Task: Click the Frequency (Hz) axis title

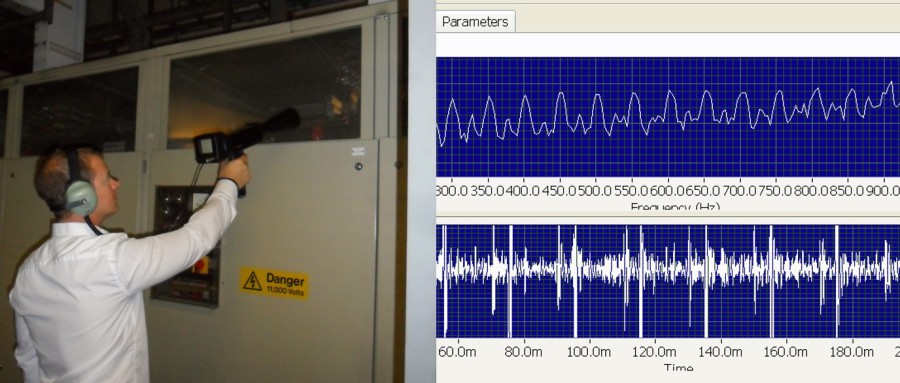Action: (x=675, y=206)
